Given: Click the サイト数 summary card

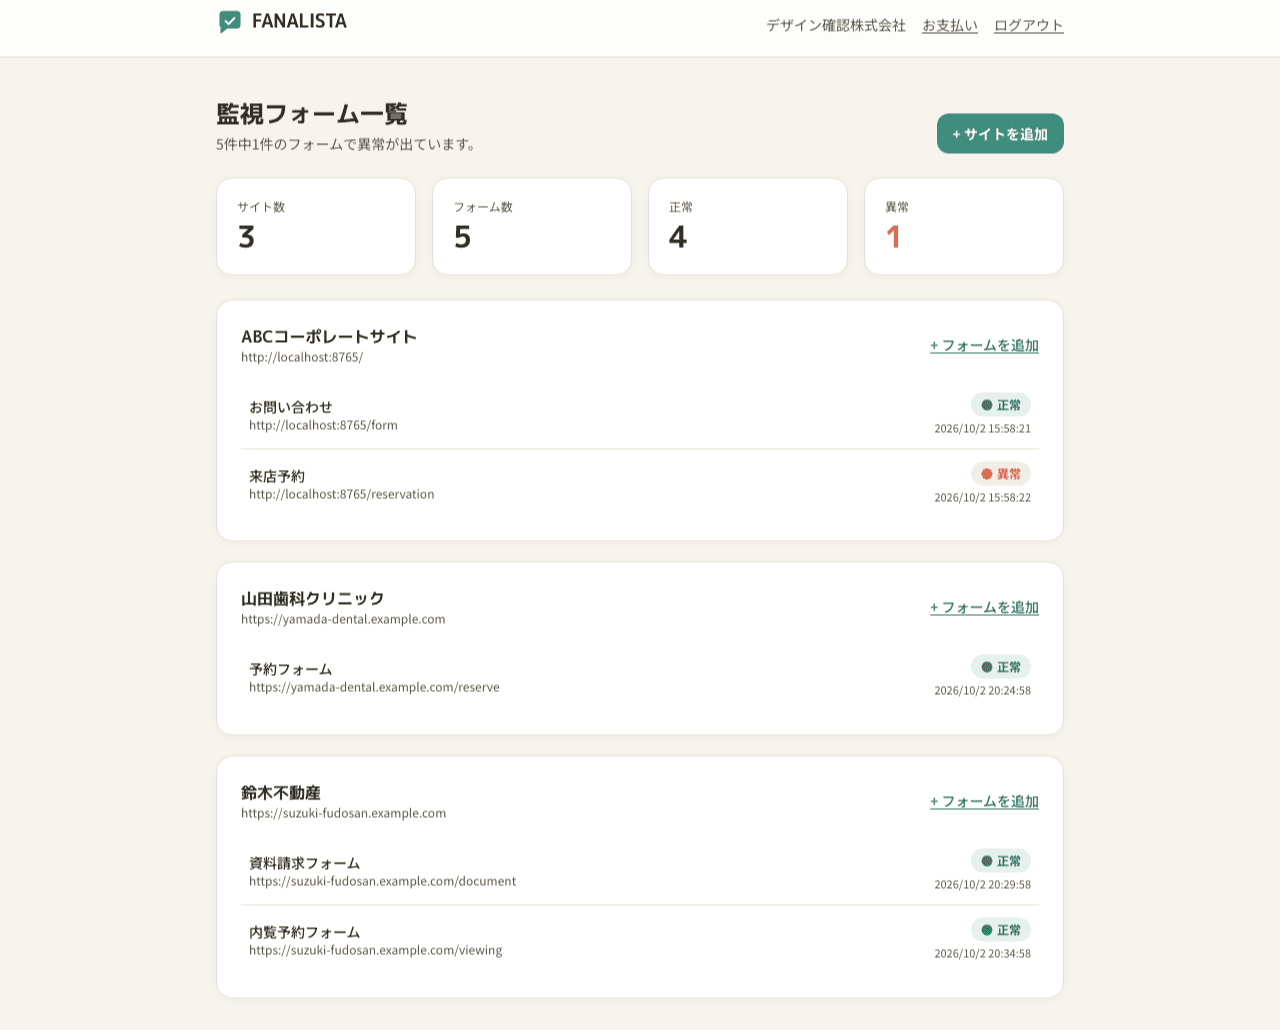Looking at the screenshot, I should (x=316, y=227).
